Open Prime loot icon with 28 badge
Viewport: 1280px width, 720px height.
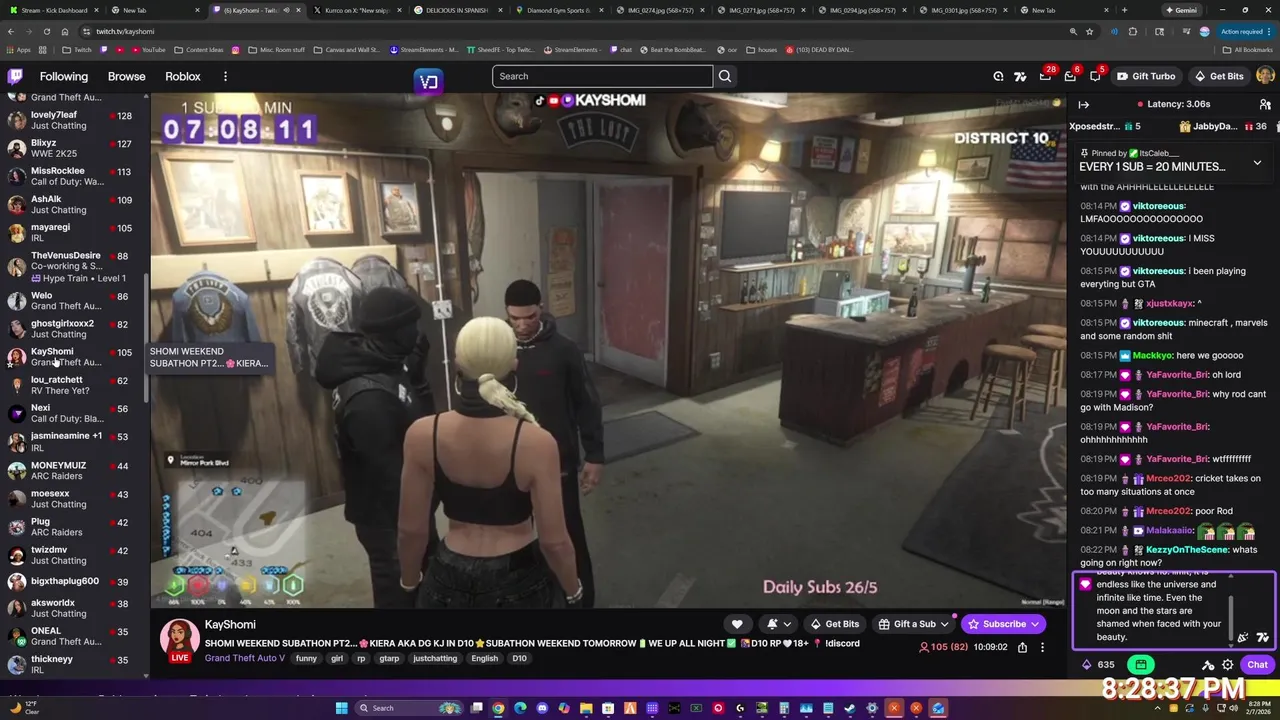(1045, 76)
